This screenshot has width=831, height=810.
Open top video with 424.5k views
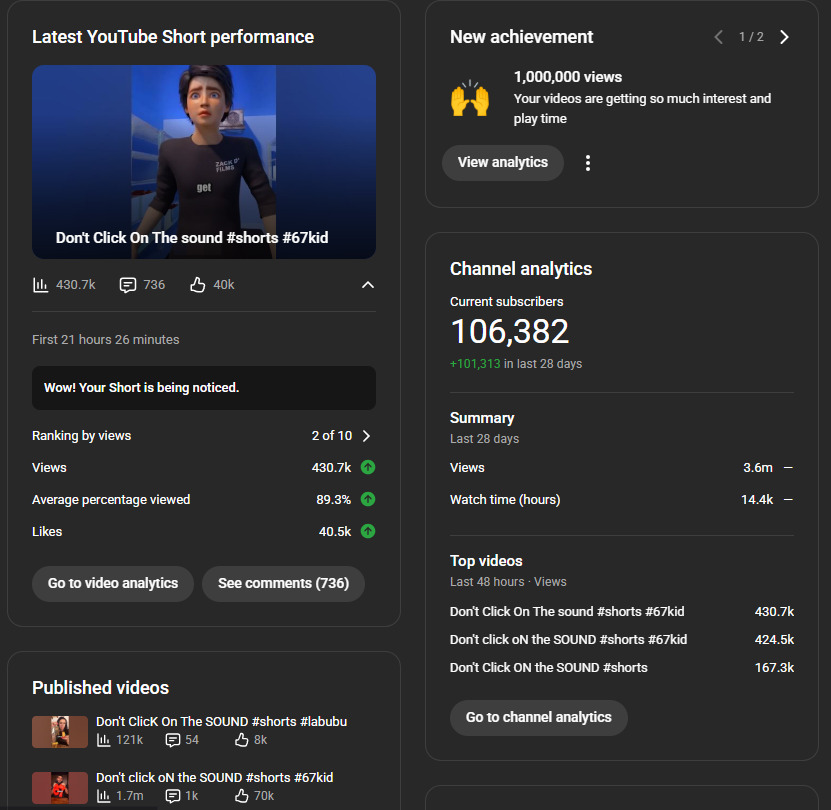568,639
